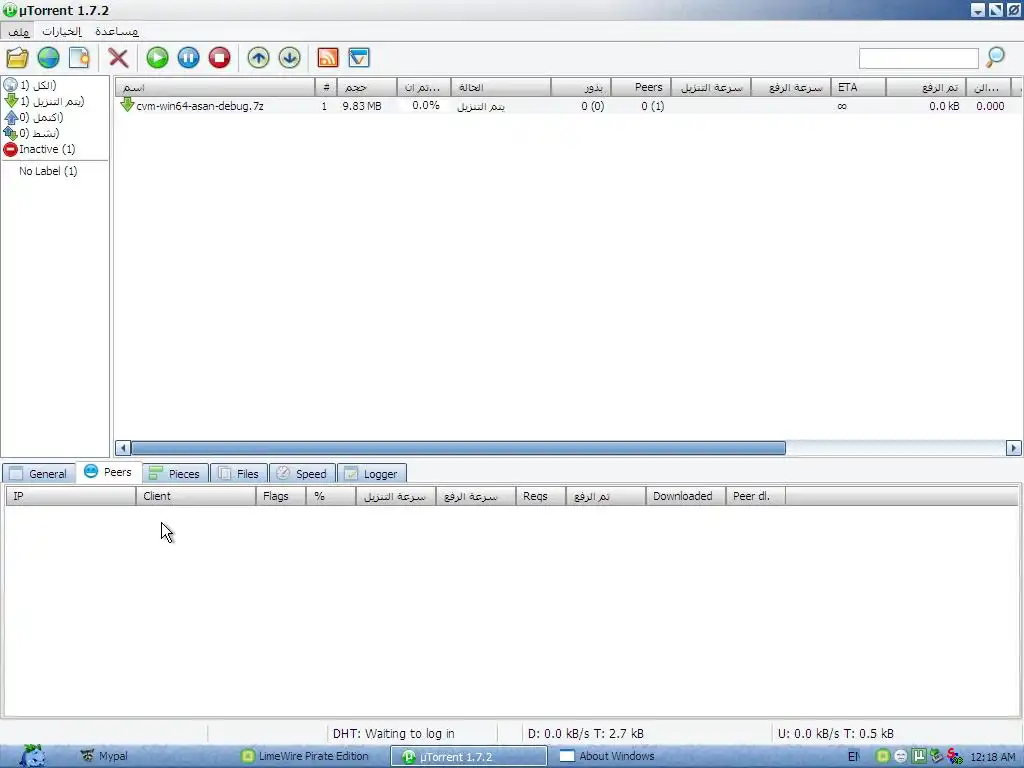This screenshot has width=1024, height=768.
Task: Sort by the ETA column header
Action: [858, 88]
